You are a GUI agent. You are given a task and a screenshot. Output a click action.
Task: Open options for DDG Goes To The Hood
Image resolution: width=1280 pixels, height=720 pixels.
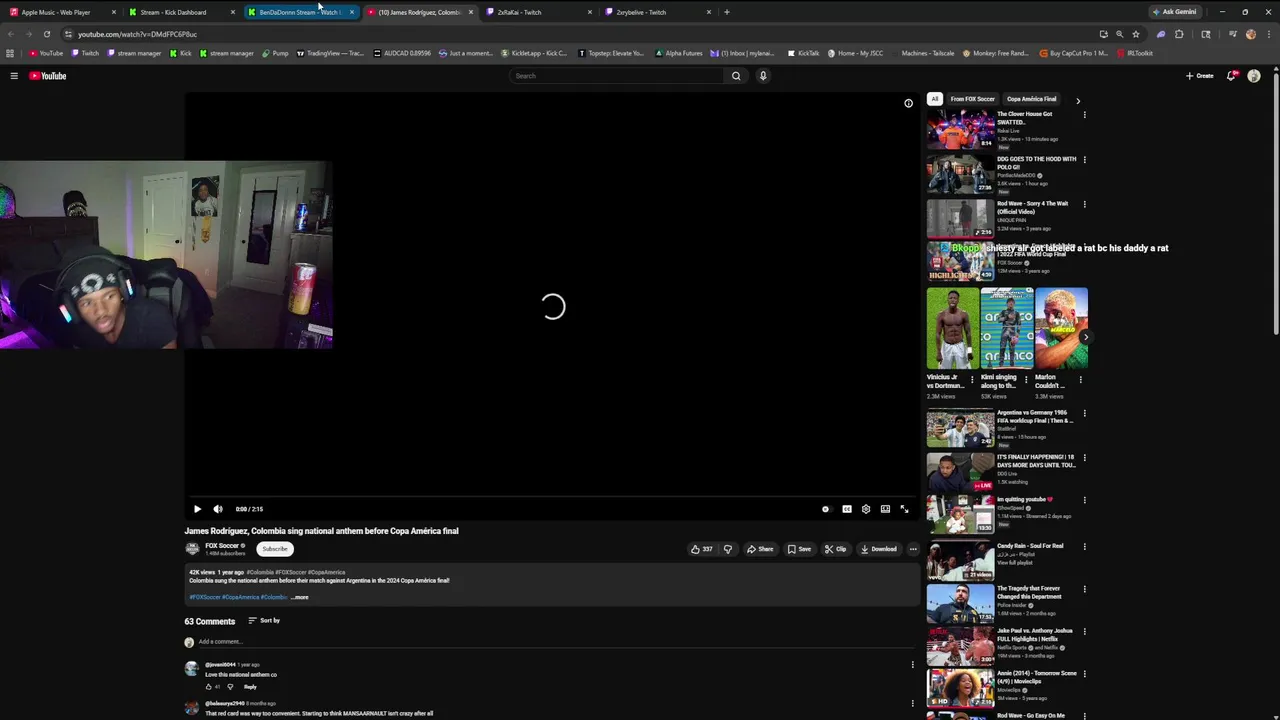(1084, 160)
